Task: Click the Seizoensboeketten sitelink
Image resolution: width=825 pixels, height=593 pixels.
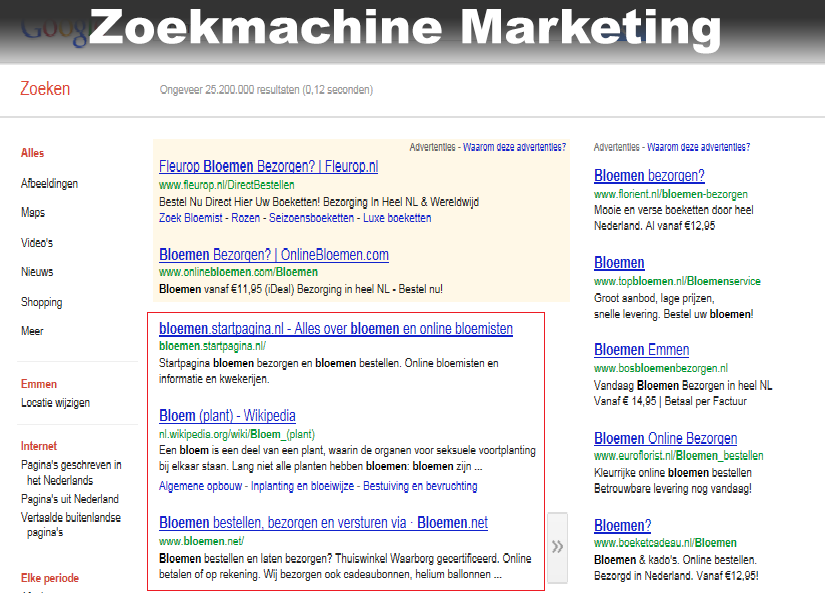Action: click(311, 218)
